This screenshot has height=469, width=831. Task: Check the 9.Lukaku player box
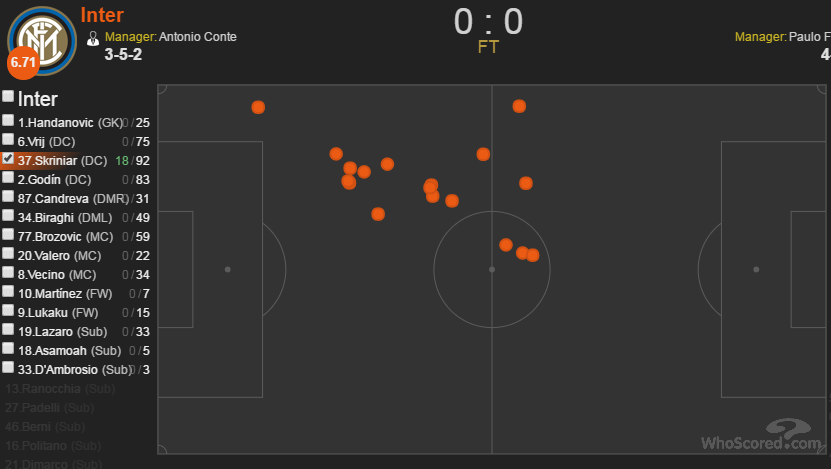(x=8, y=310)
